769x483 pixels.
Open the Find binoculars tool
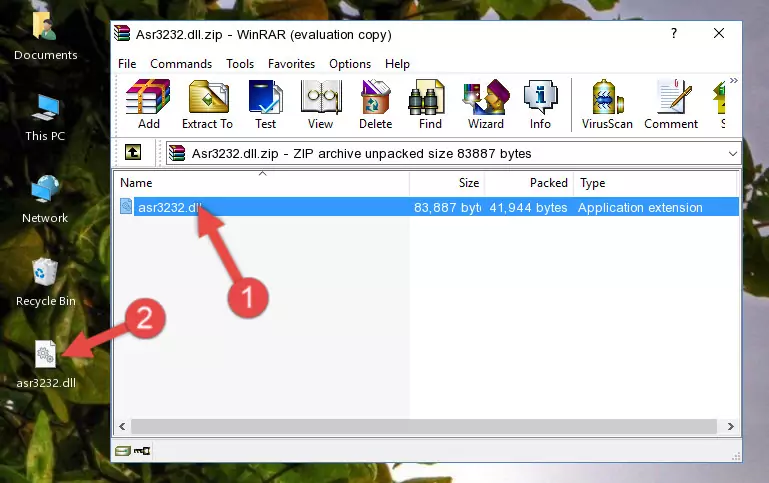pyautogui.click(x=430, y=104)
